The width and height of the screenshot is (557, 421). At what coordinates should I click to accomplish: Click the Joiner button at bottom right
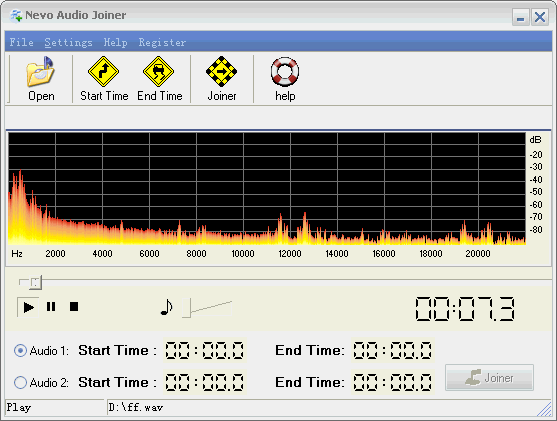489,378
